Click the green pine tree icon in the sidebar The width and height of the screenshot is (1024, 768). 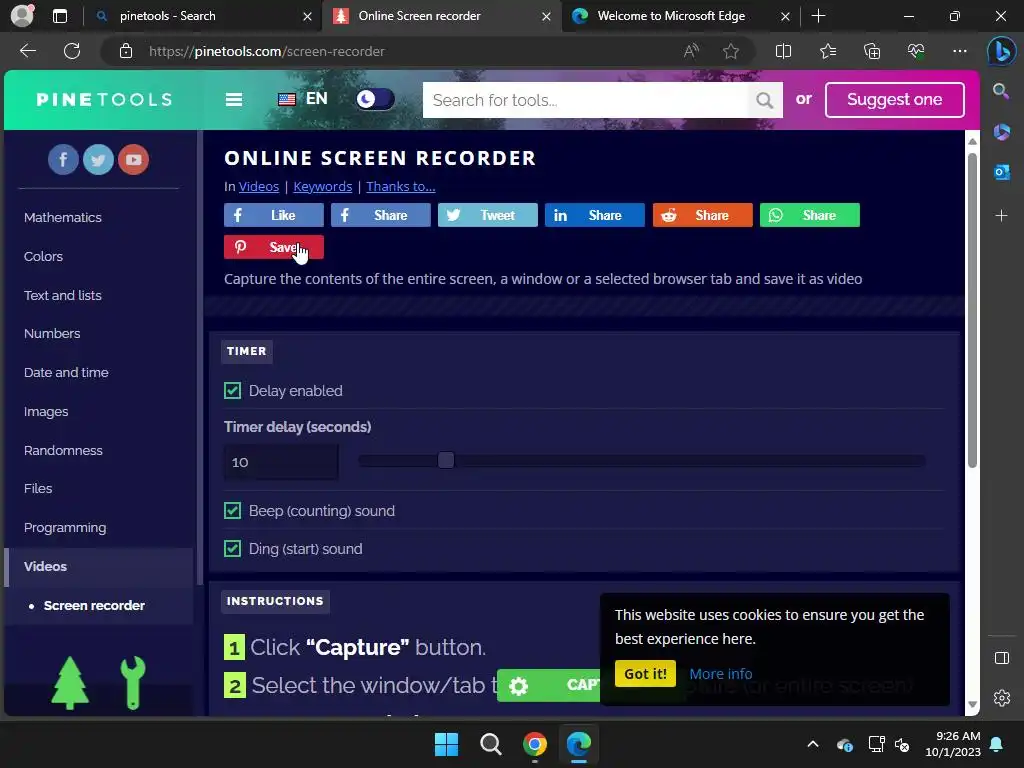(x=70, y=683)
